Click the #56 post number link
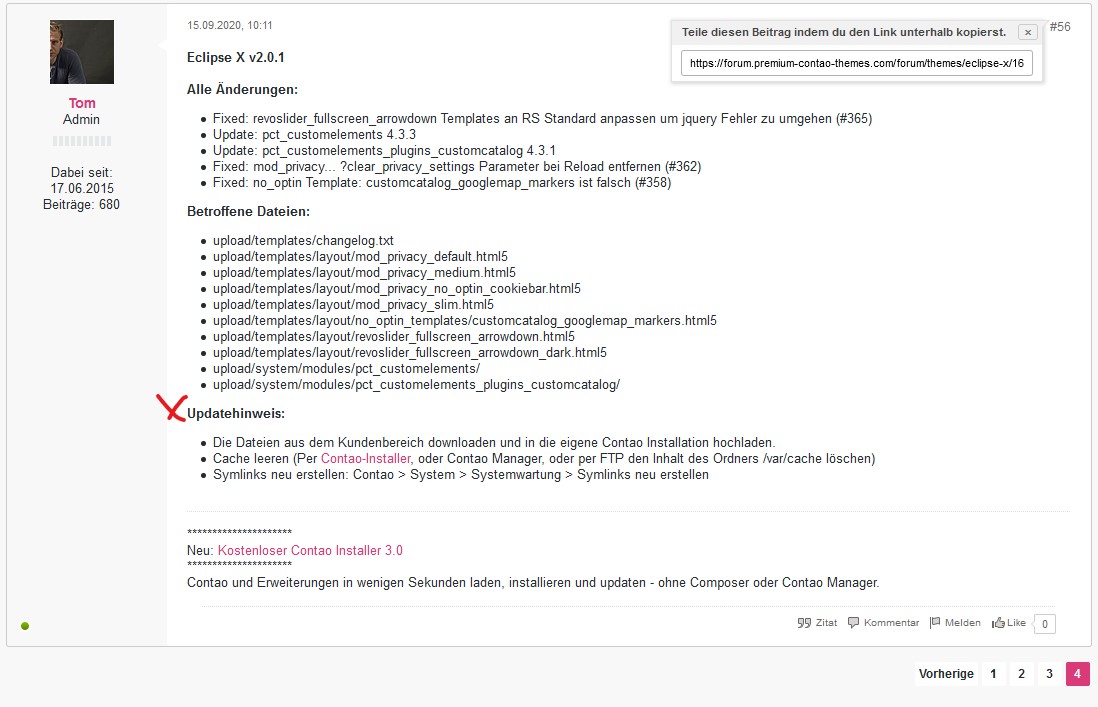1098x707 pixels. pos(1059,27)
